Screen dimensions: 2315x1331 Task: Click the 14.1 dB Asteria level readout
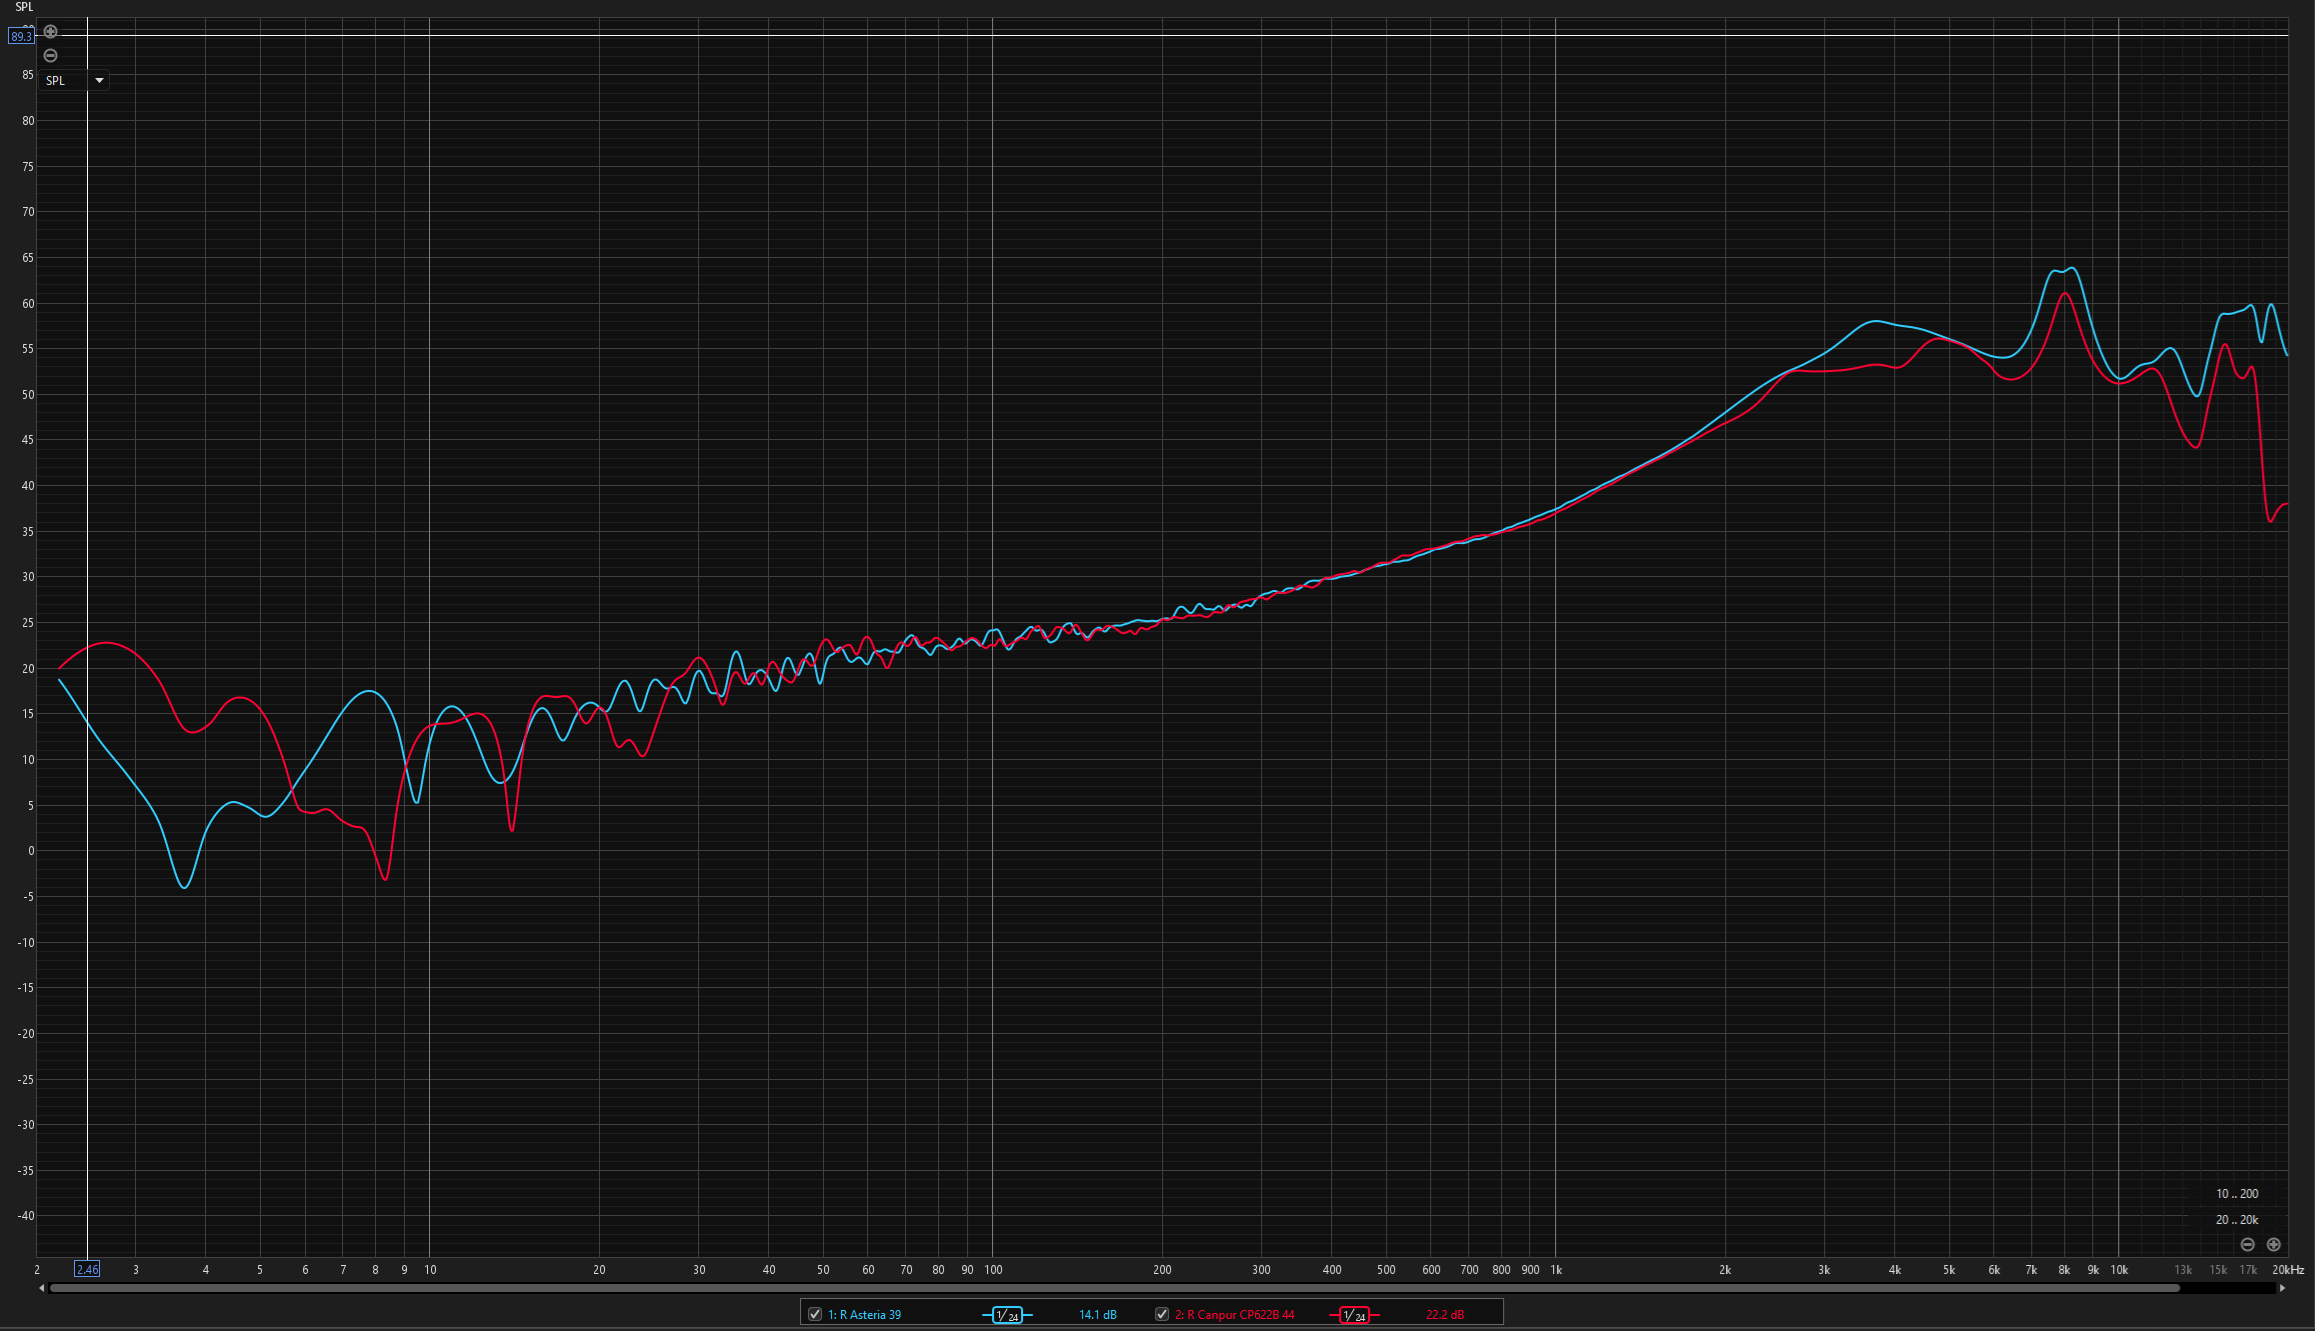pos(1097,1315)
